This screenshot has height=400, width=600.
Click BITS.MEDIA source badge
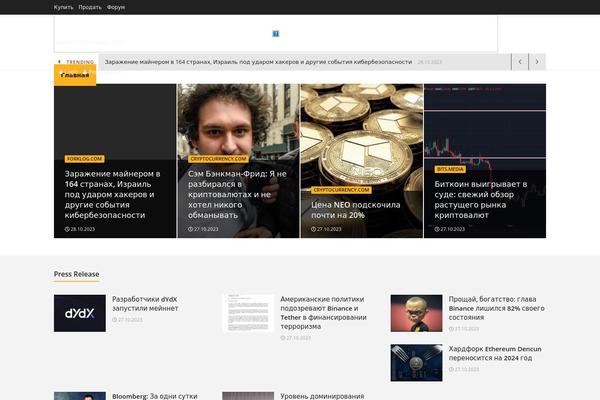450,169
